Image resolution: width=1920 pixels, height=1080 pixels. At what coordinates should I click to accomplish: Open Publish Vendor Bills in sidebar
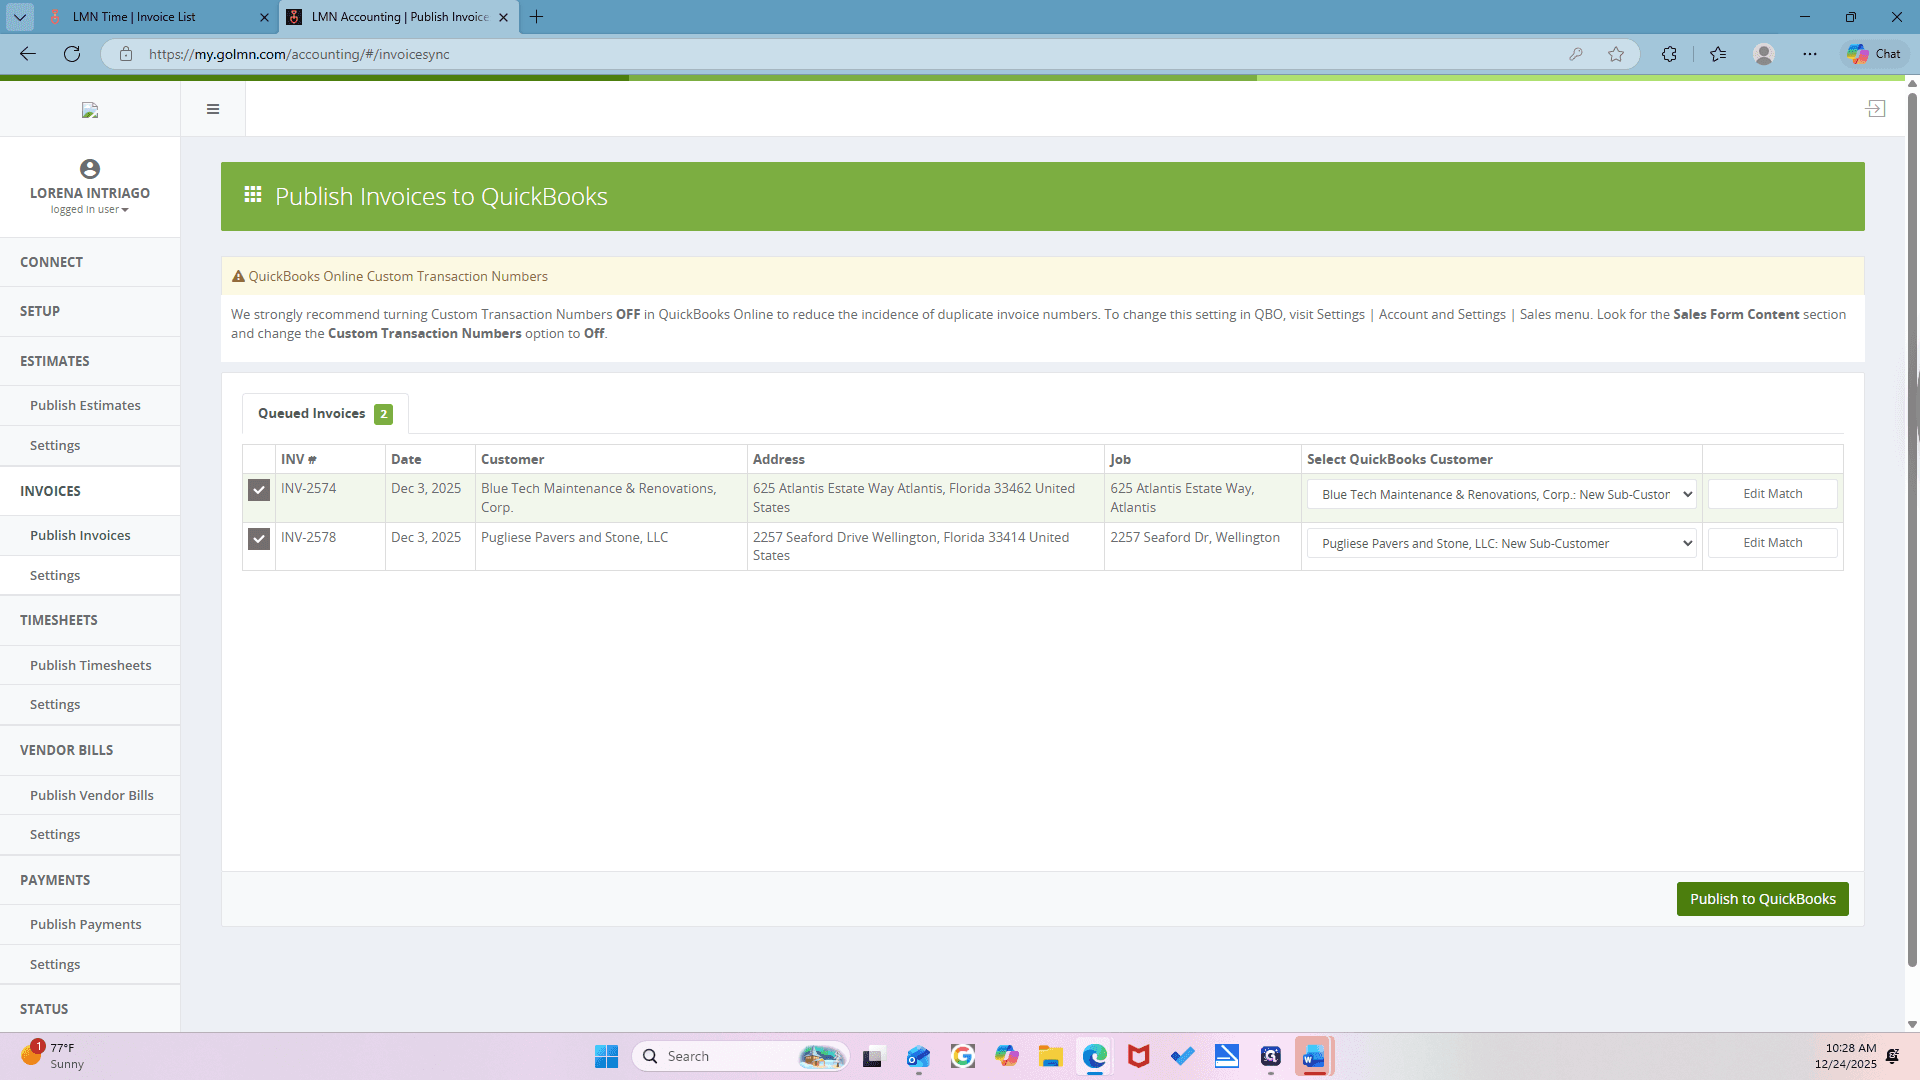(90, 795)
